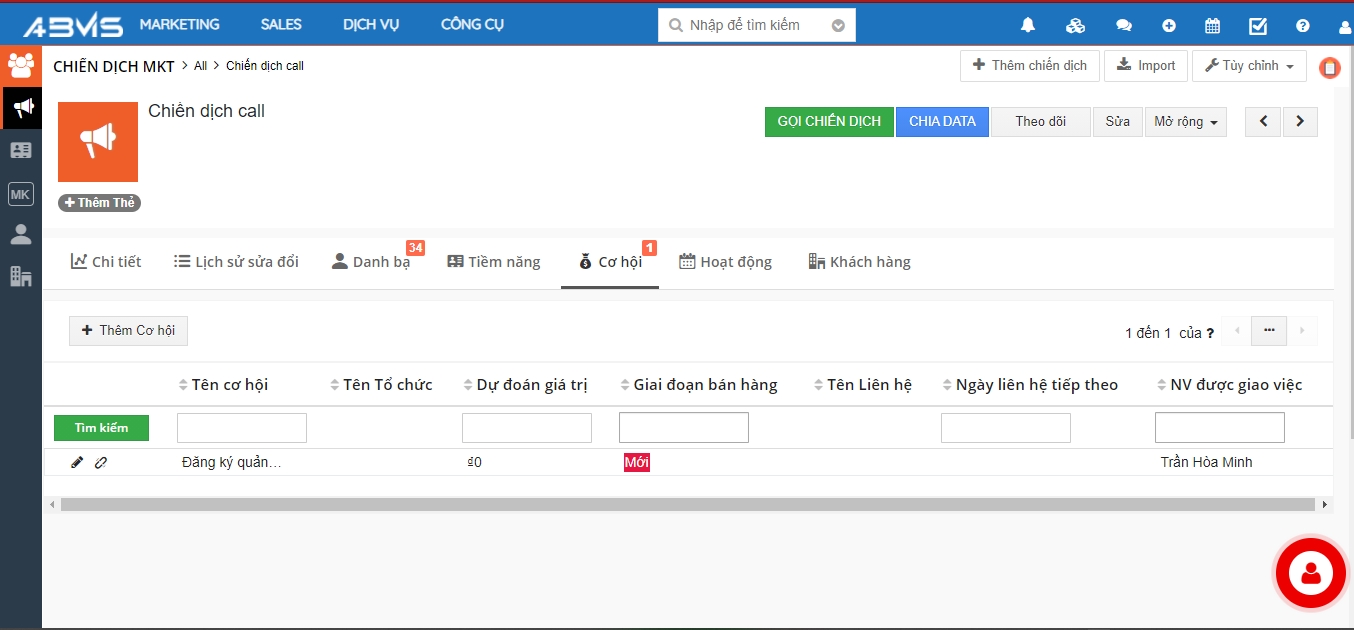Switch to the Danh bạ tab
The height and width of the screenshot is (630, 1354).
pyautogui.click(x=371, y=262)
